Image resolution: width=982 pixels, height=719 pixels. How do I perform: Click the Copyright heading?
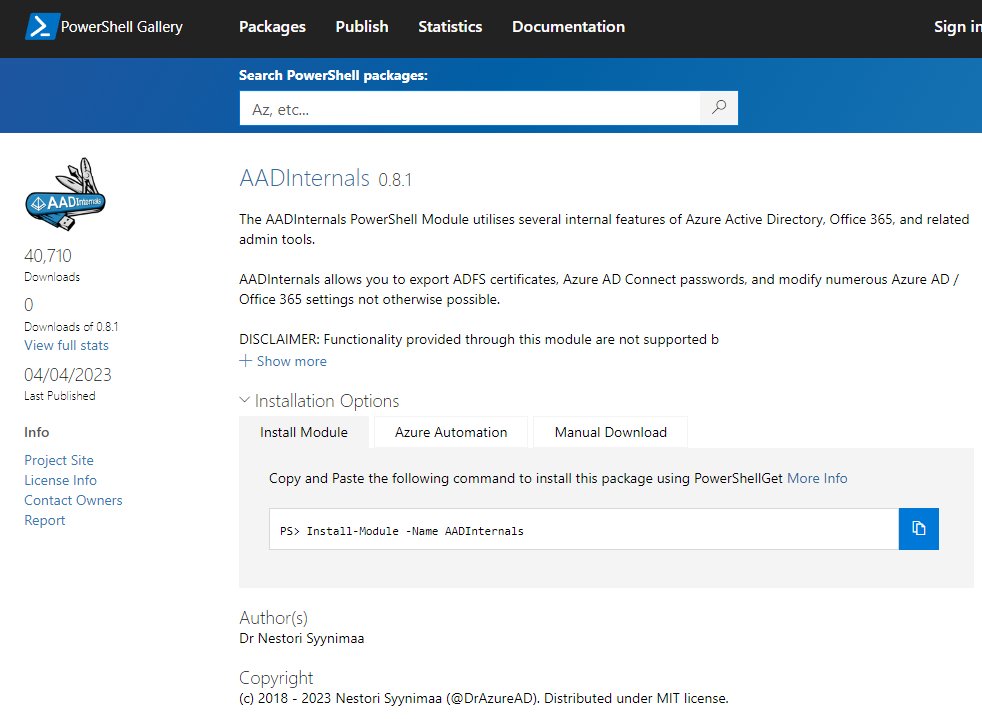tap(276, 678)
